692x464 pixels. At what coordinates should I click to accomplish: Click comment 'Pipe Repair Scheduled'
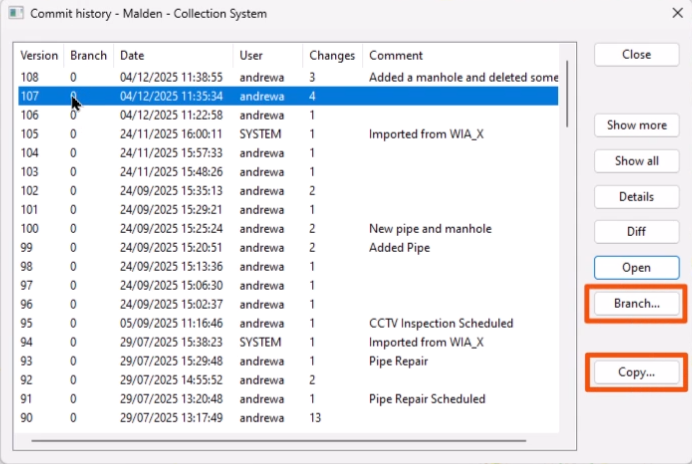coord(427,399)
